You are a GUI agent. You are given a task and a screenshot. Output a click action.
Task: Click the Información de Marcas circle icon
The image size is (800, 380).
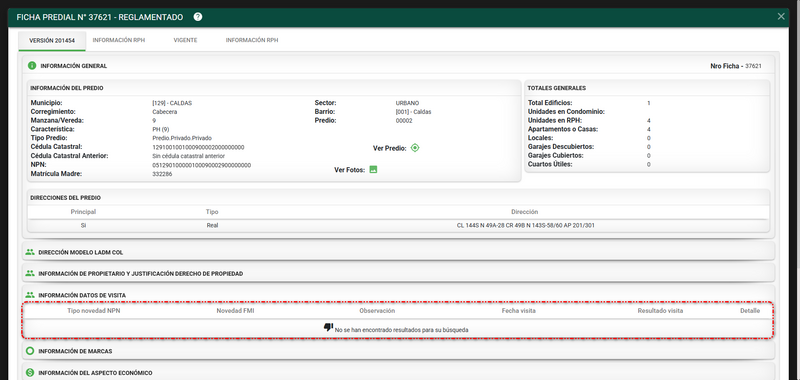click(30, 351)
